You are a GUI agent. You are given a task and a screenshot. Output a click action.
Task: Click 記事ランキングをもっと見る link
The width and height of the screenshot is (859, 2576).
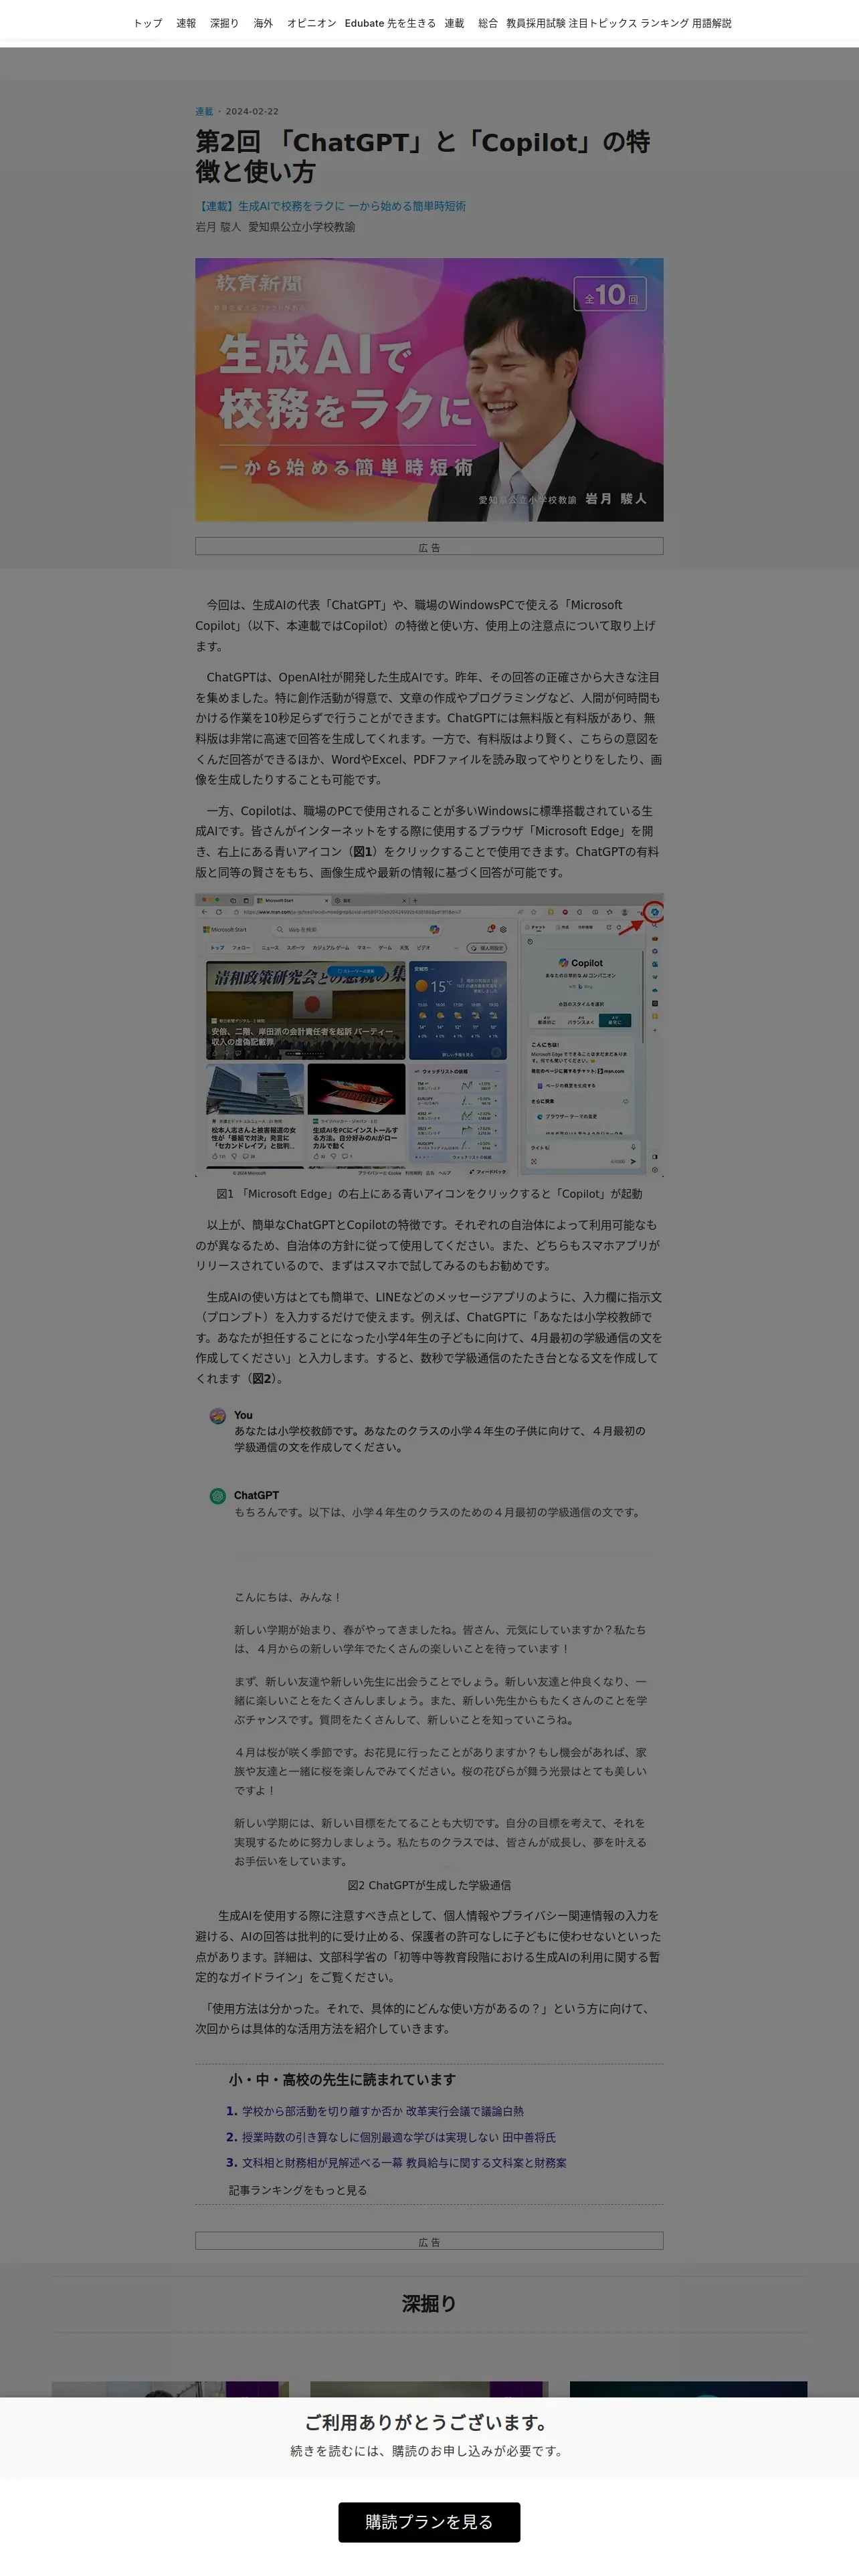(x=297, y=2190)
